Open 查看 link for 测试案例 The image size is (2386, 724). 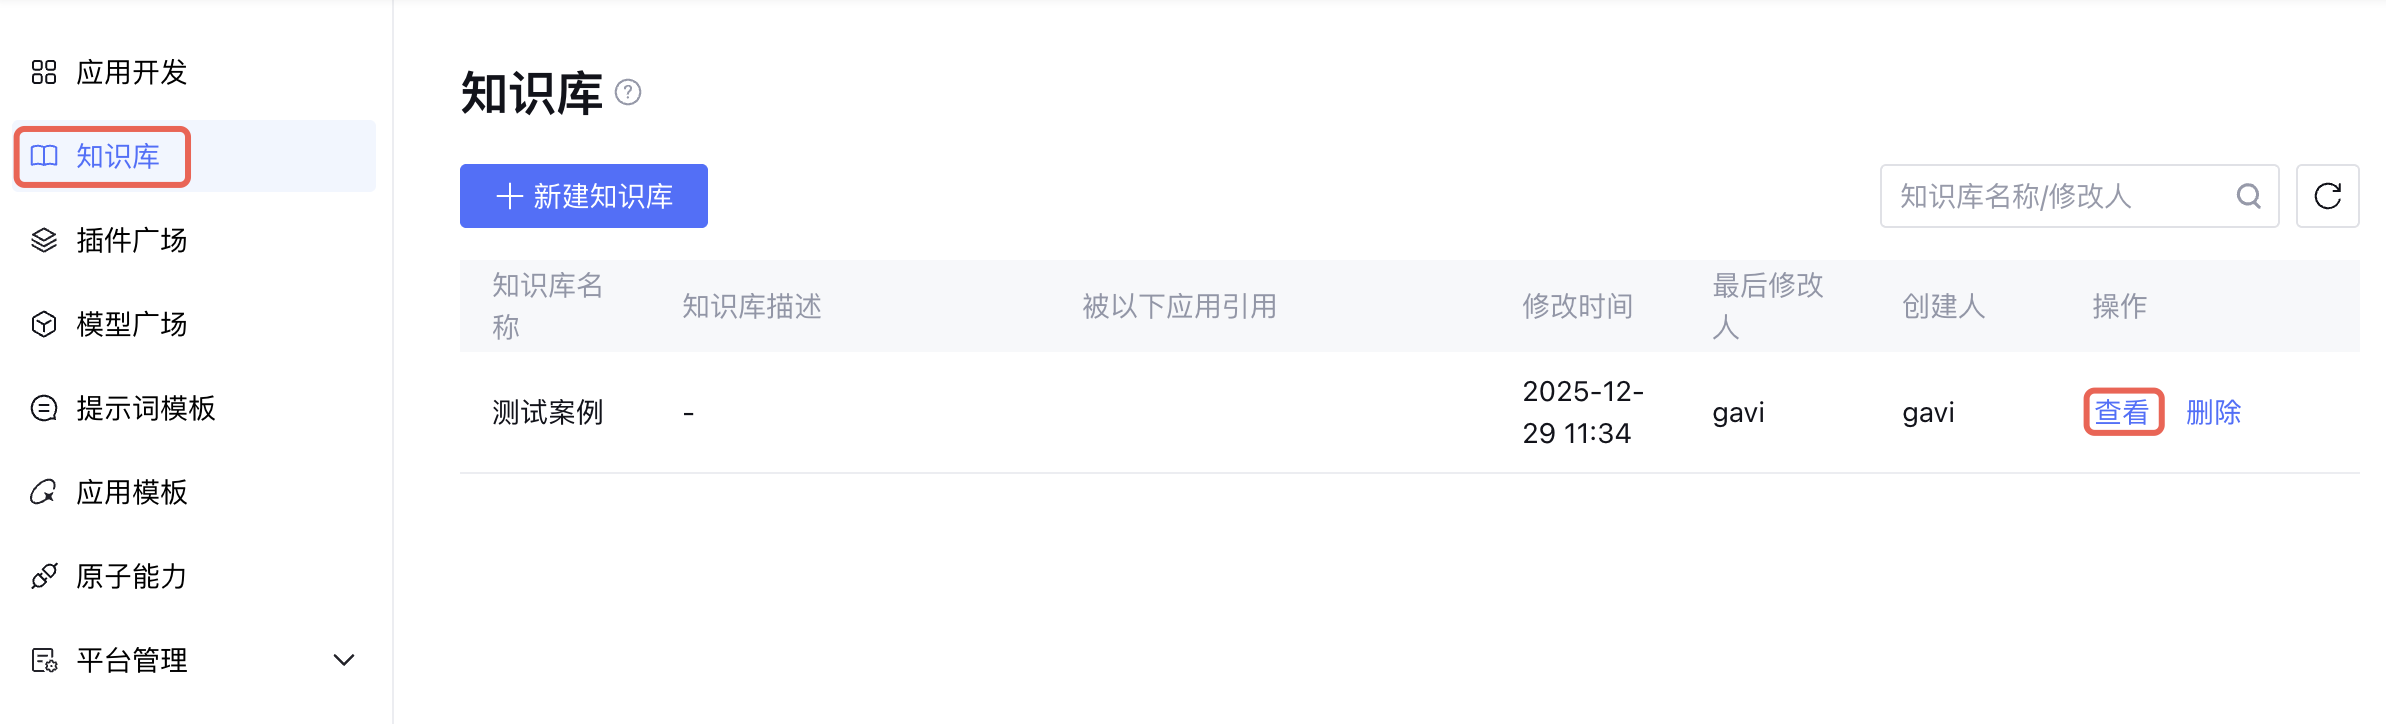tap(2122, 412)
